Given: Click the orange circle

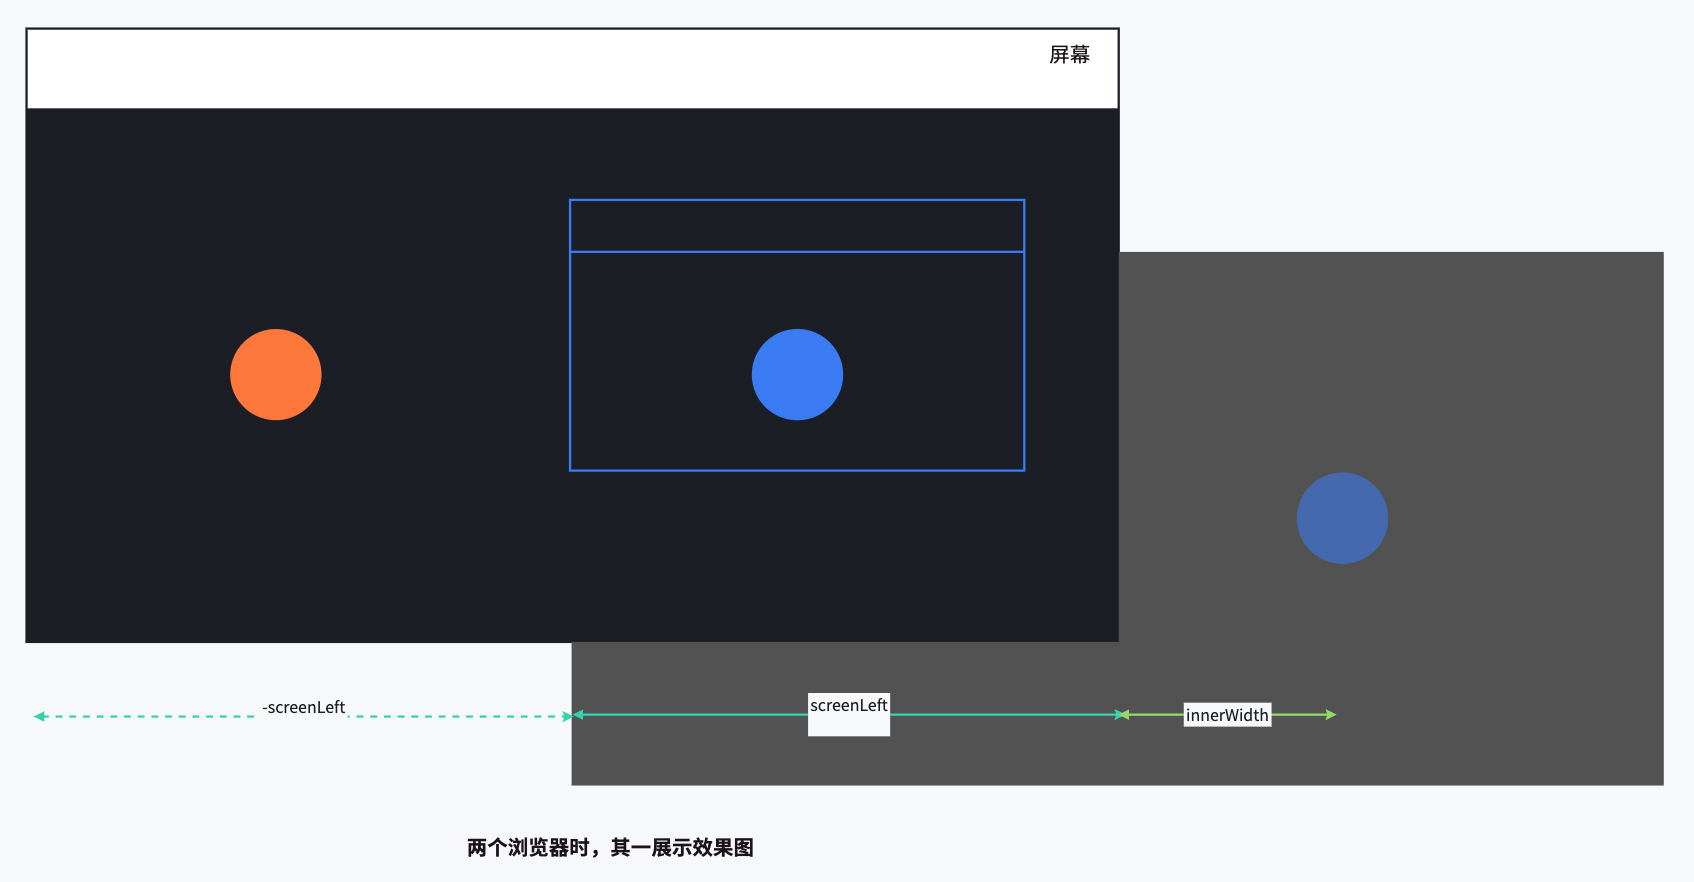Looking at the screenshot, I should [x=276, y=374].
